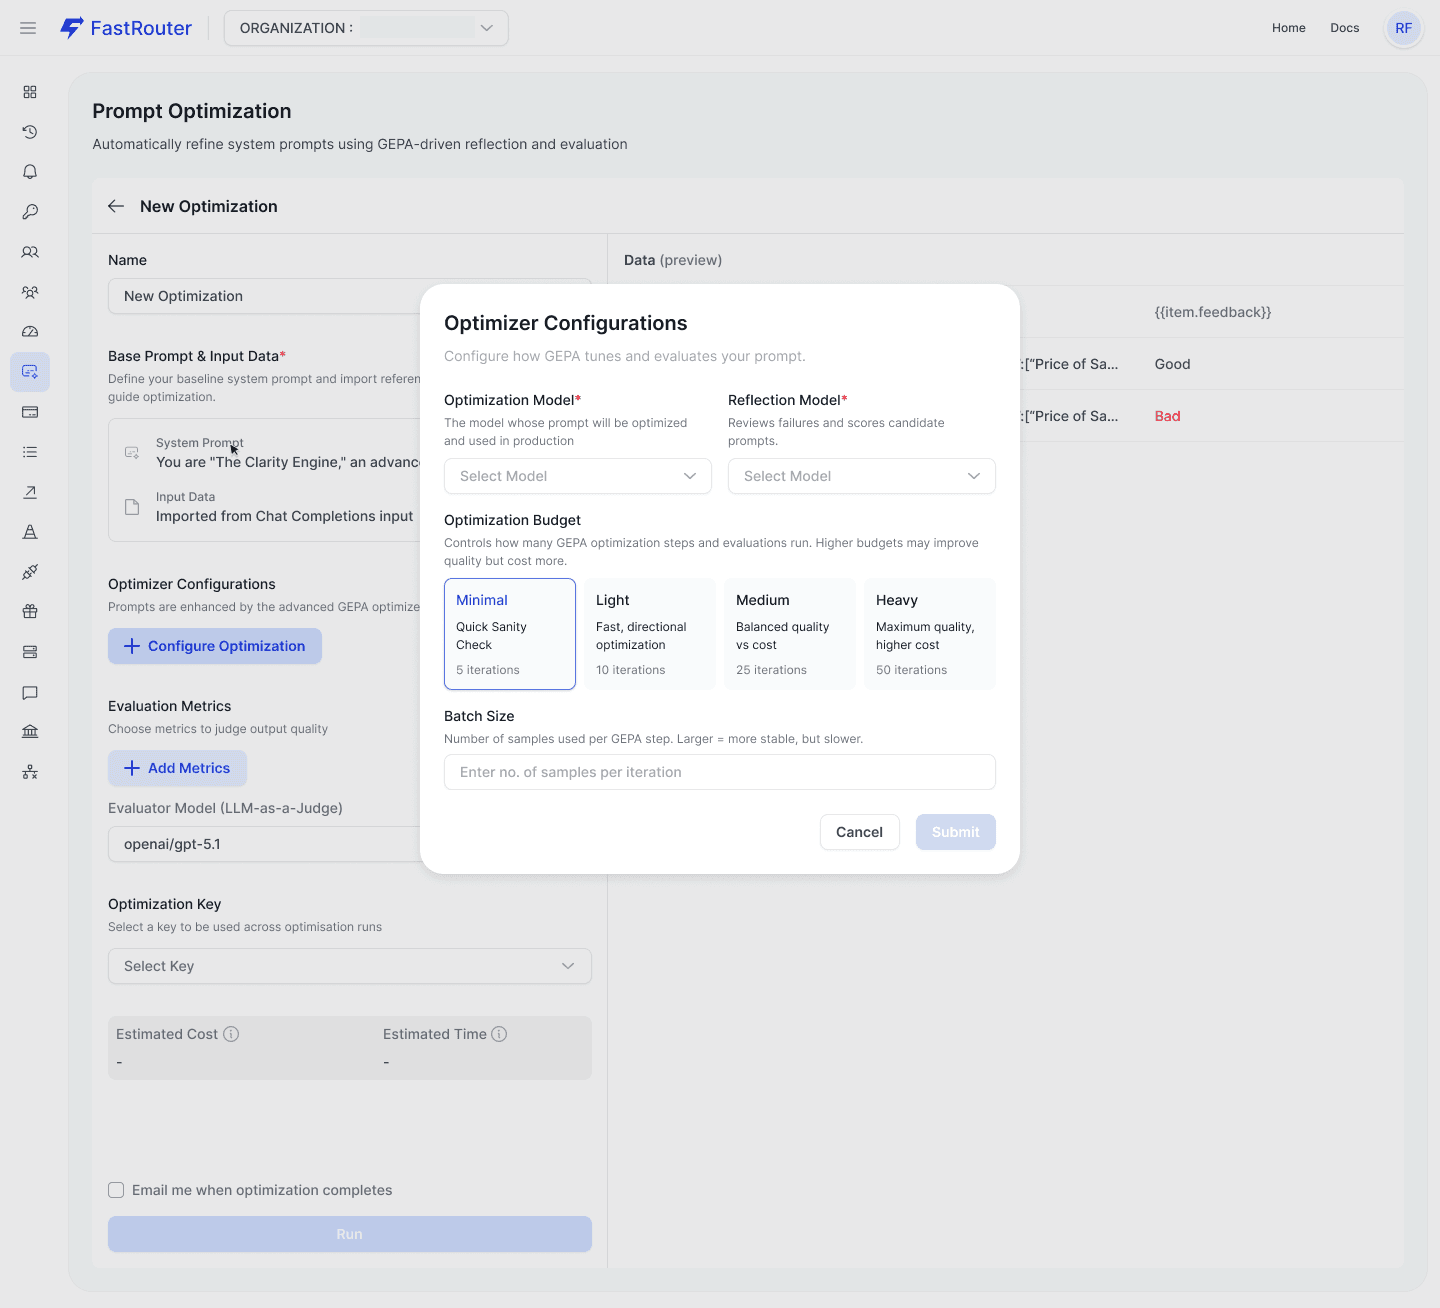Open the Evaluator Model openai/gpt-5.1 field
This screenshot has width=1440, height=1308.
click(264, 844)
